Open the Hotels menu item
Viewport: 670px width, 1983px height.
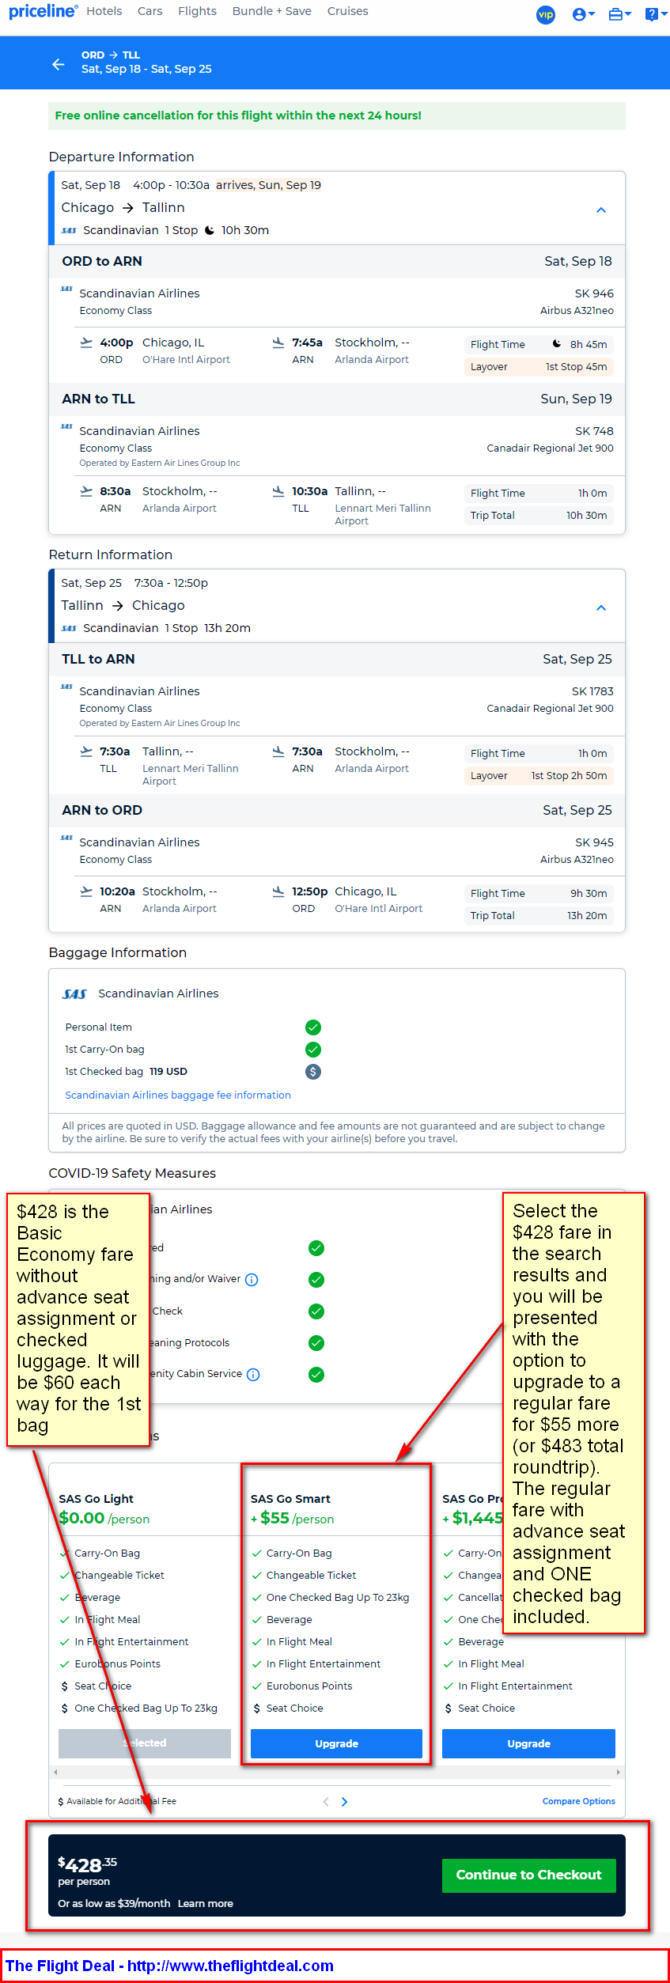click(104, 11)
